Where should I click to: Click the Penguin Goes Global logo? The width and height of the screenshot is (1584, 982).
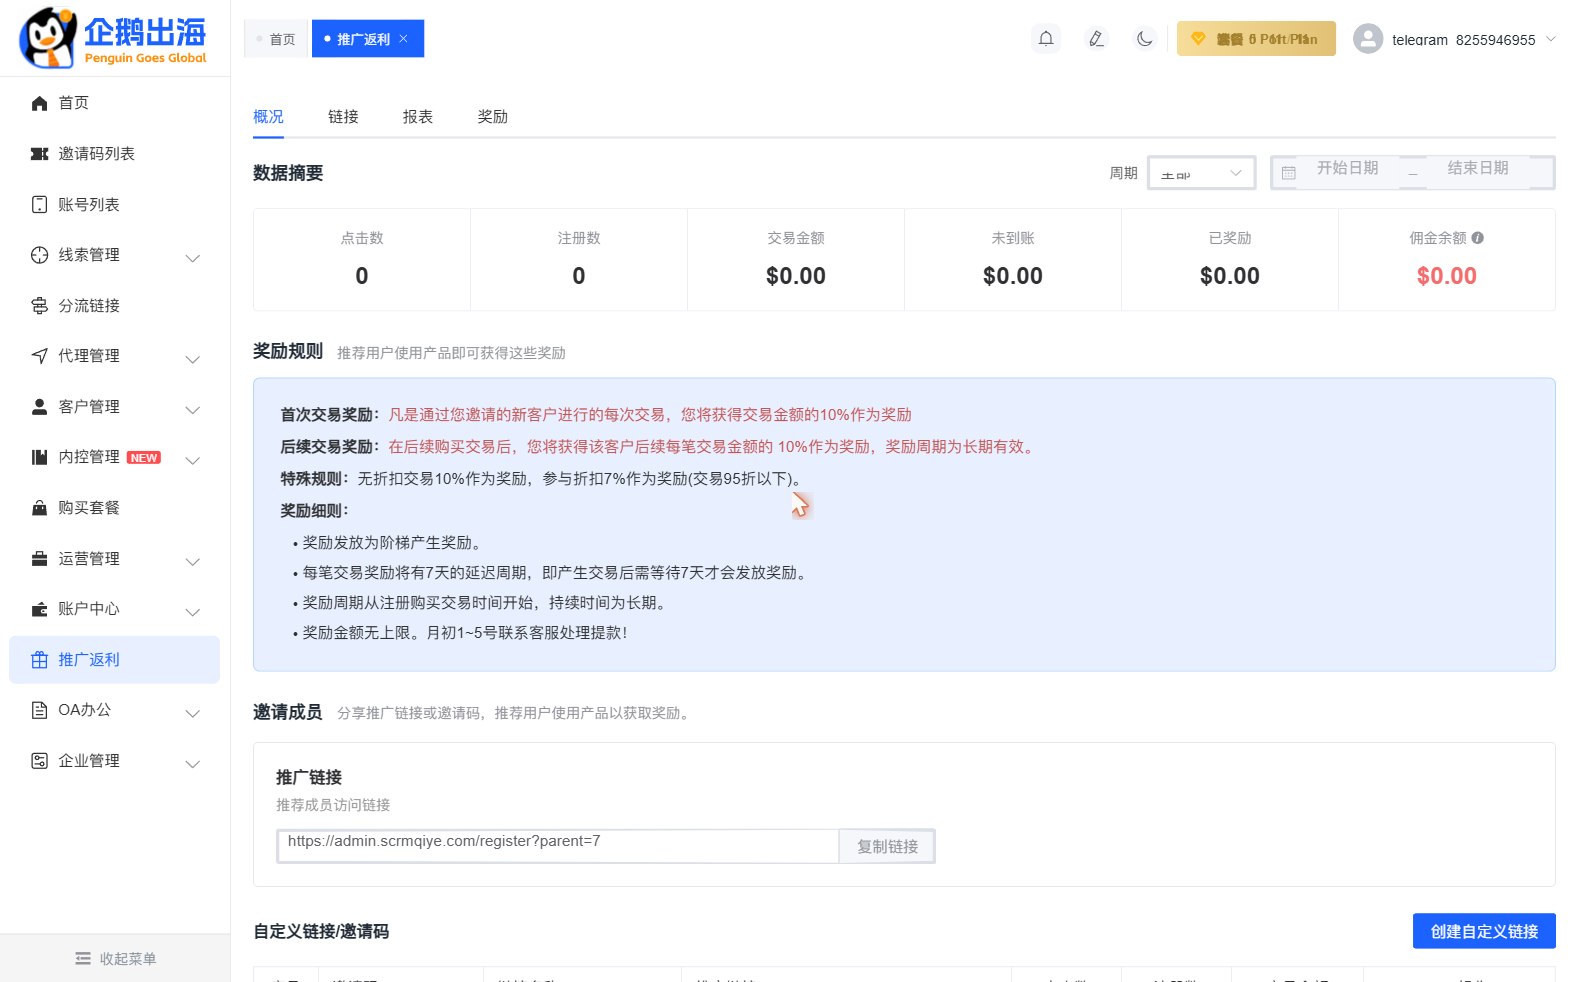(113, 38)
